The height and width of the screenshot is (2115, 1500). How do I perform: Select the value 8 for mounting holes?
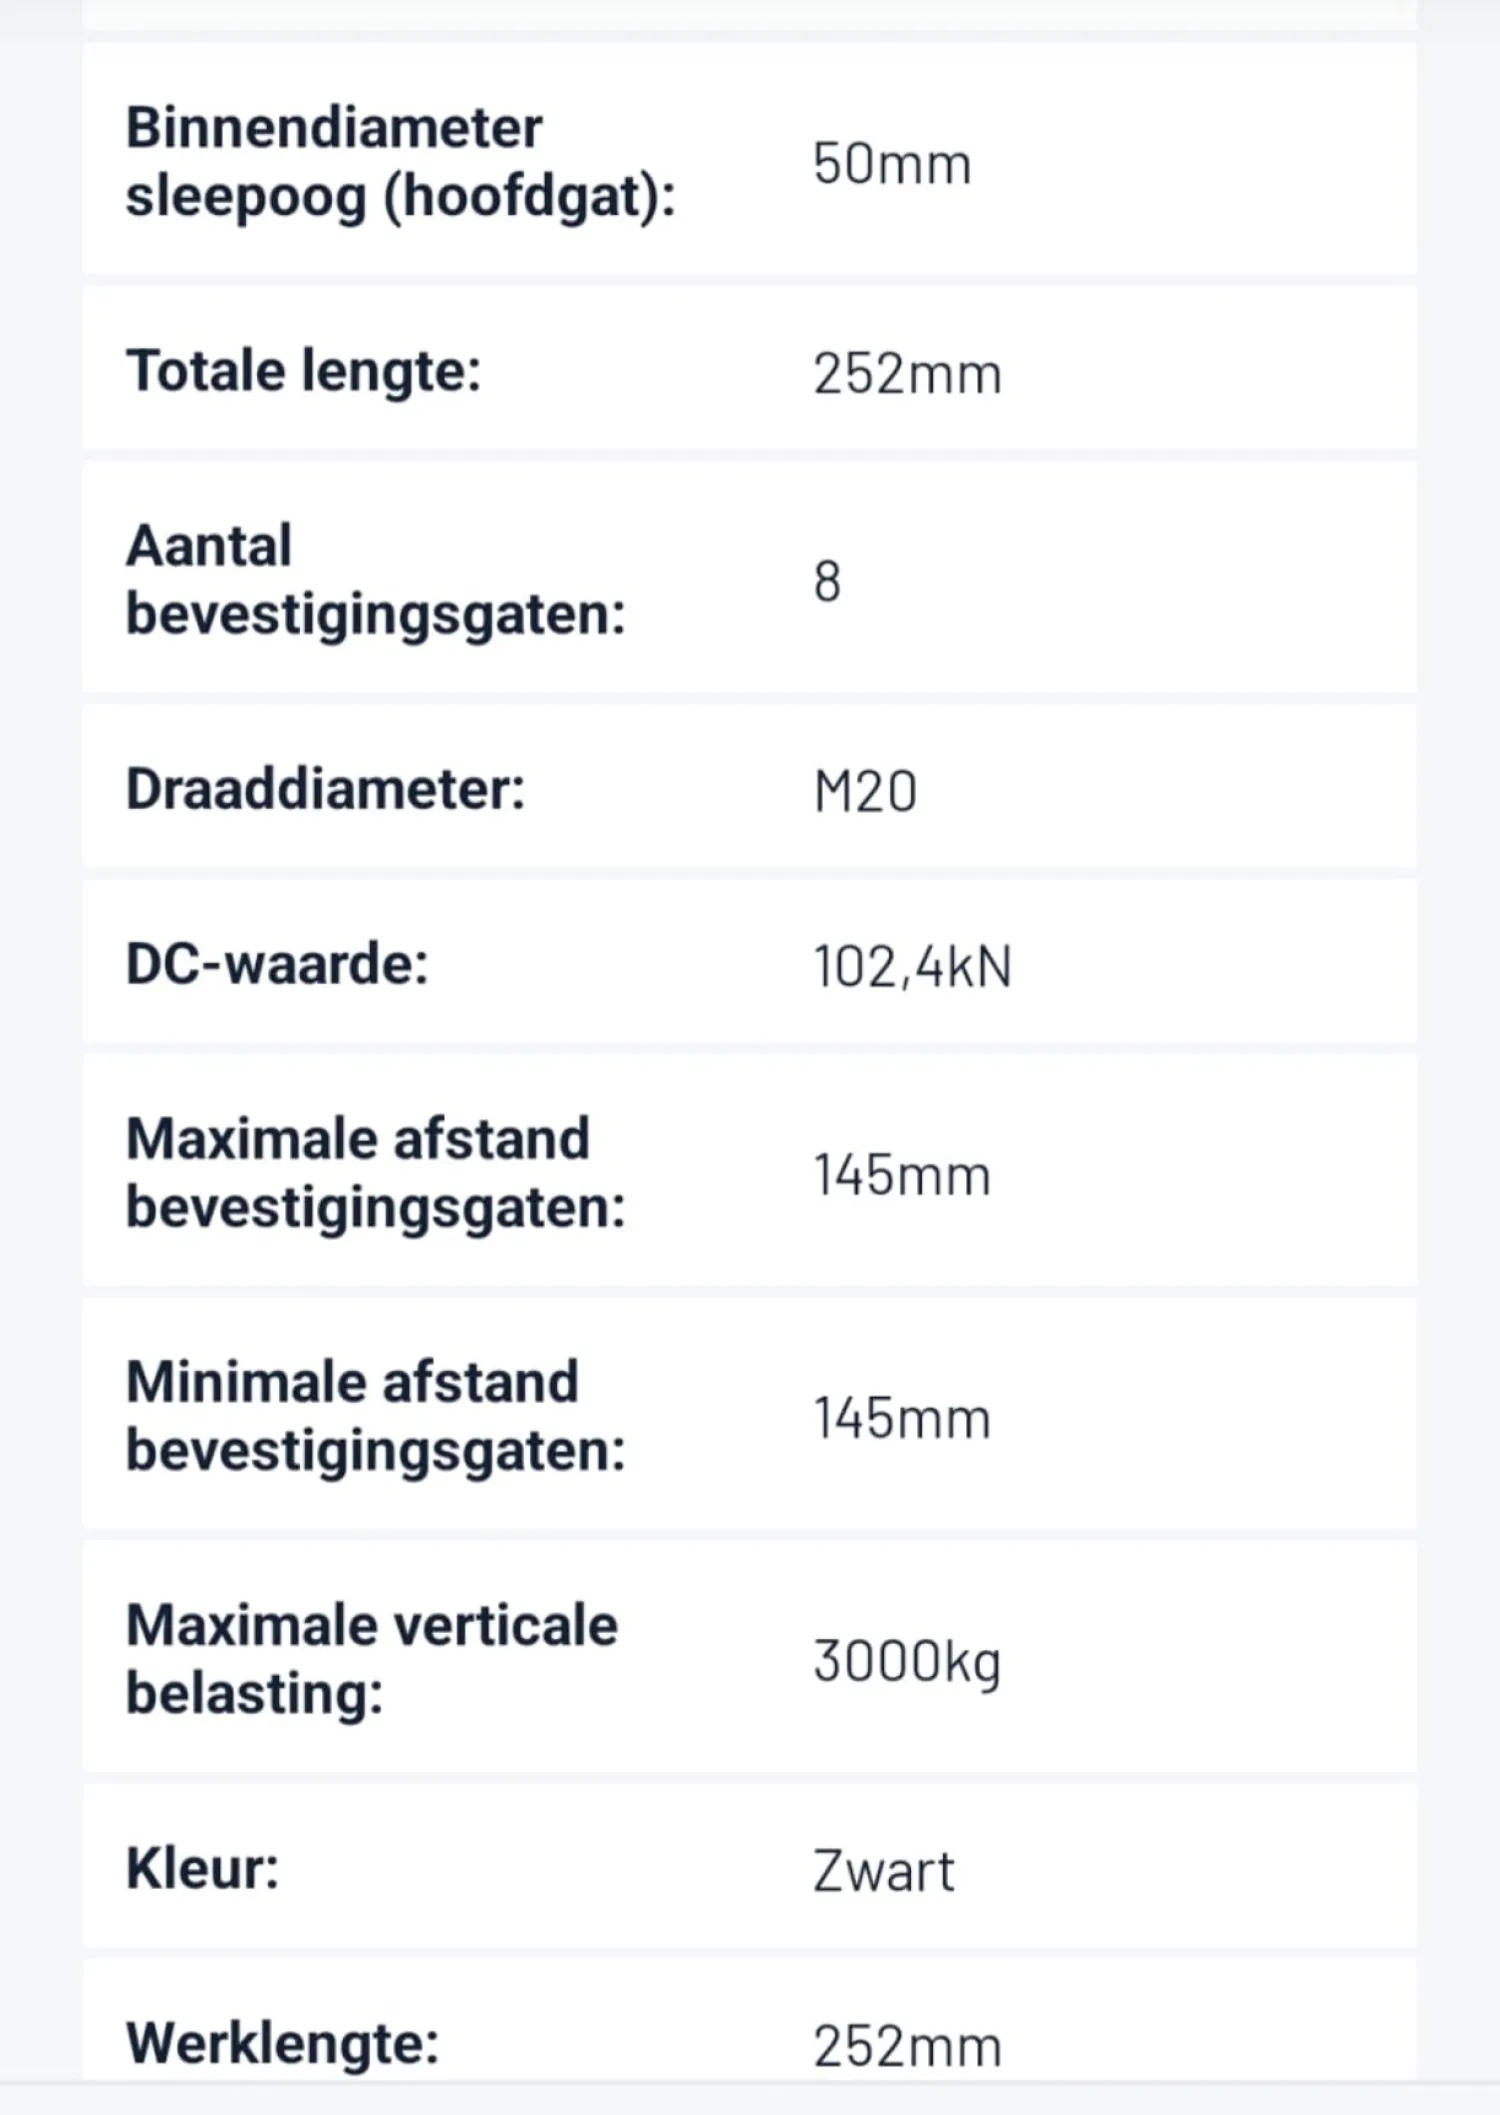pos(827,582)
